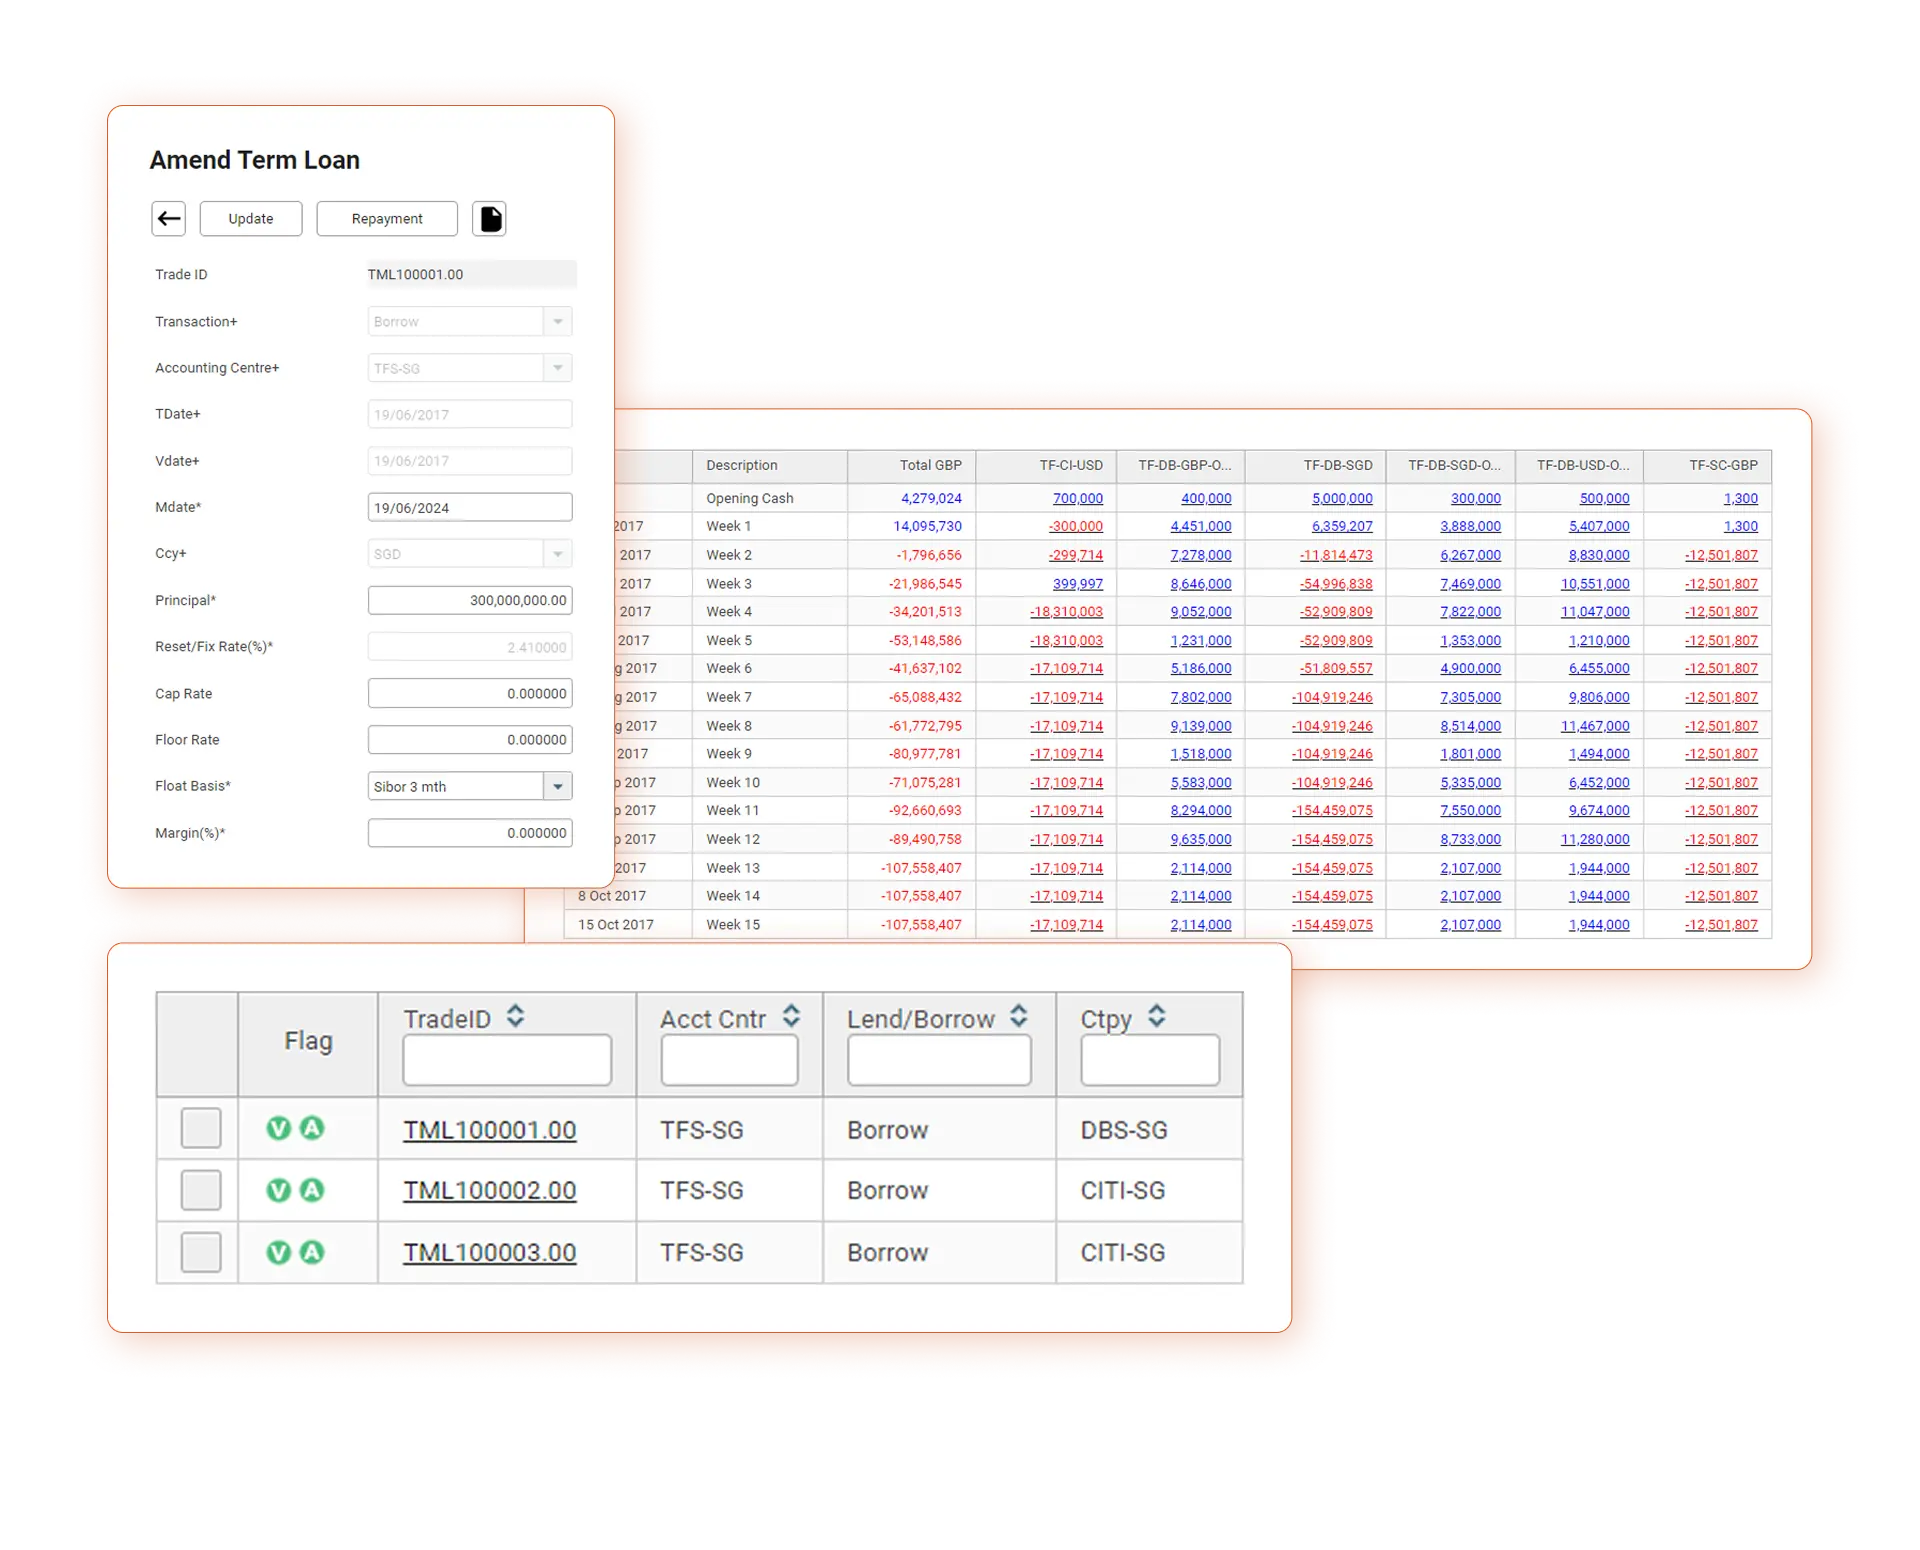Click the Floor Rate field

[x=470, y=739]
